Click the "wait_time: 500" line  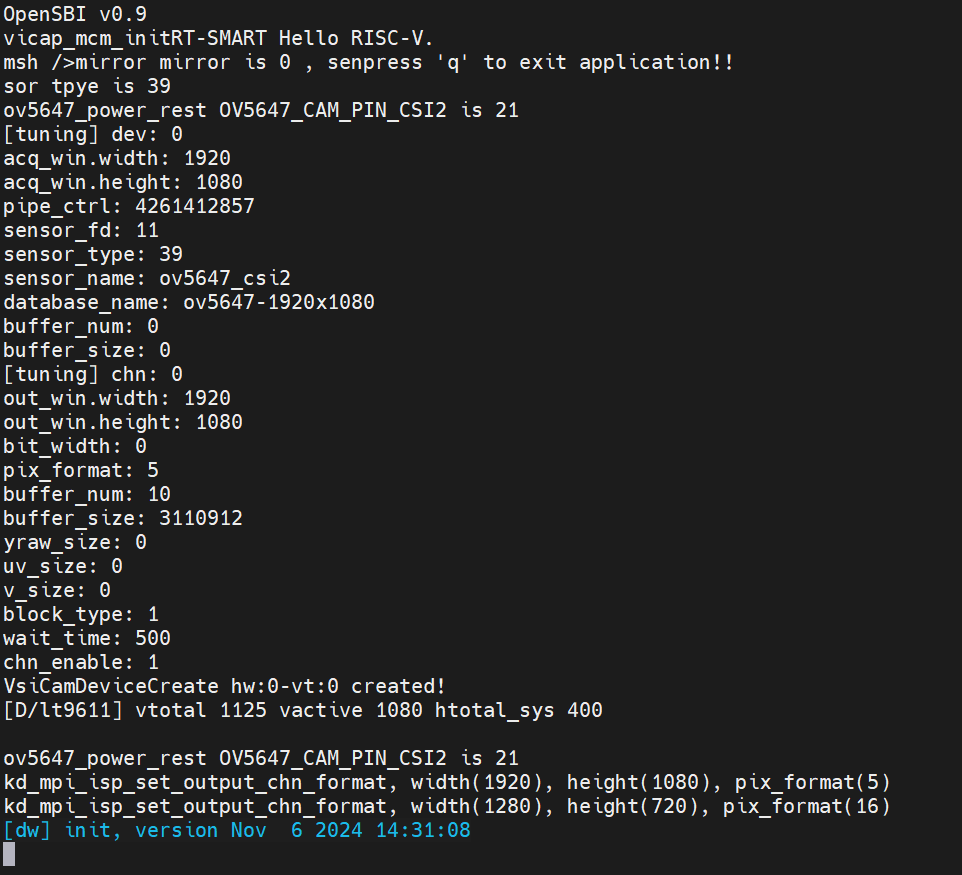[87, 638]
